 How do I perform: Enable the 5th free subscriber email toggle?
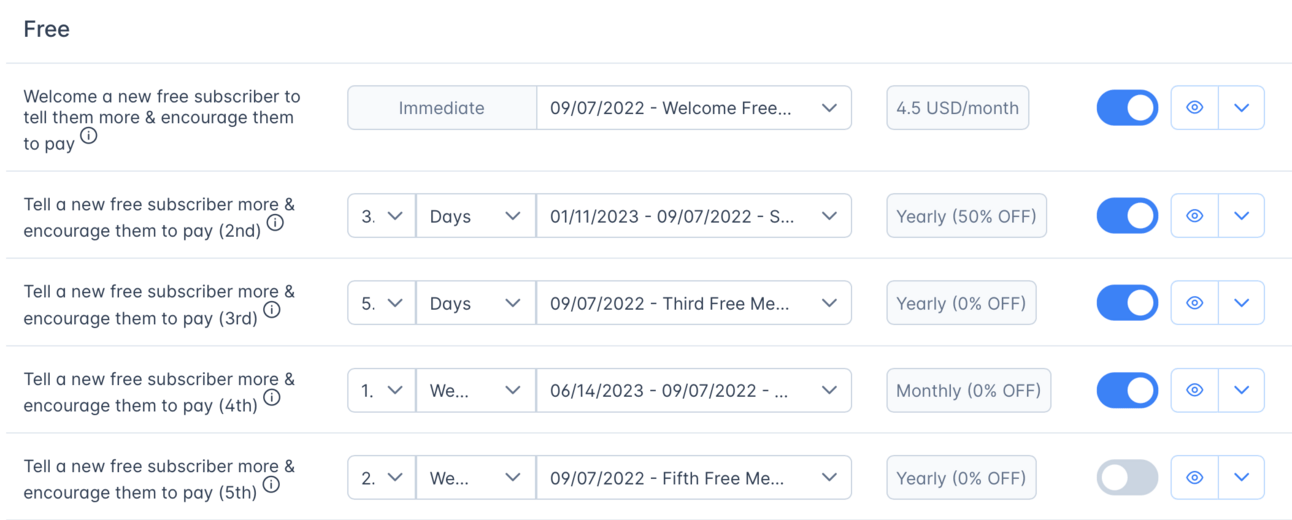point(1127,478)
